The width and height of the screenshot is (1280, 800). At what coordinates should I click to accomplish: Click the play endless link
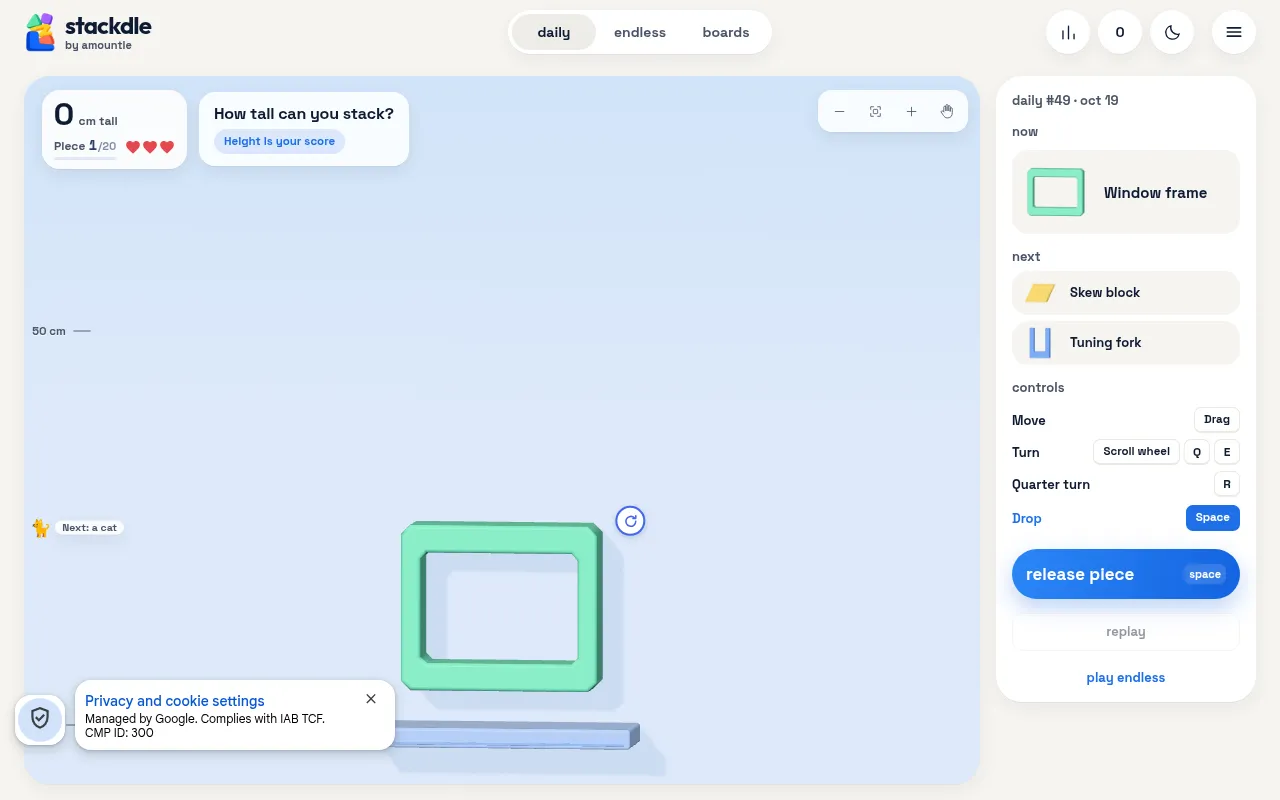click(1126, 678)
